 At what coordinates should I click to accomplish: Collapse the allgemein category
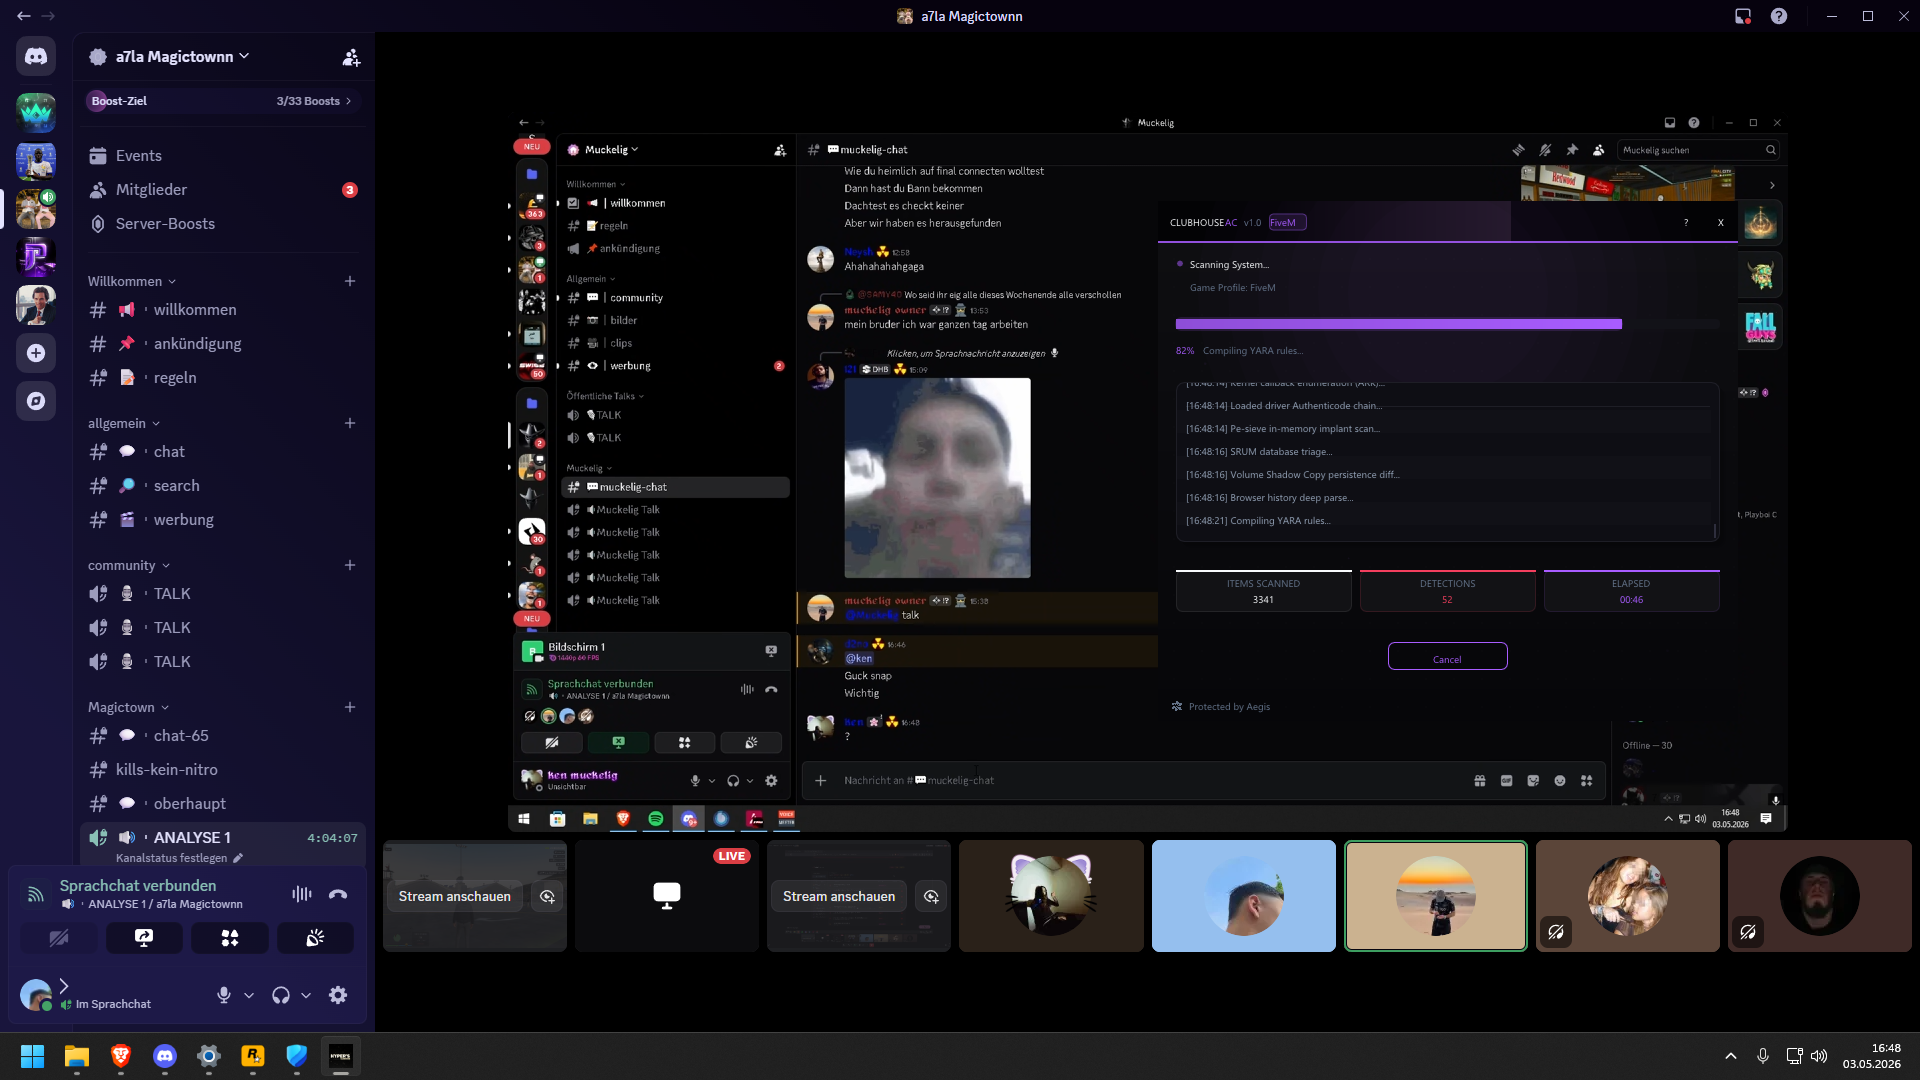coord(124,424)
